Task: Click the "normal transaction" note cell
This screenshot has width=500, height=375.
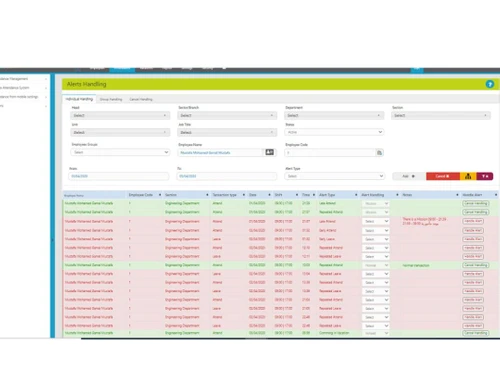Action: point(416,265)
